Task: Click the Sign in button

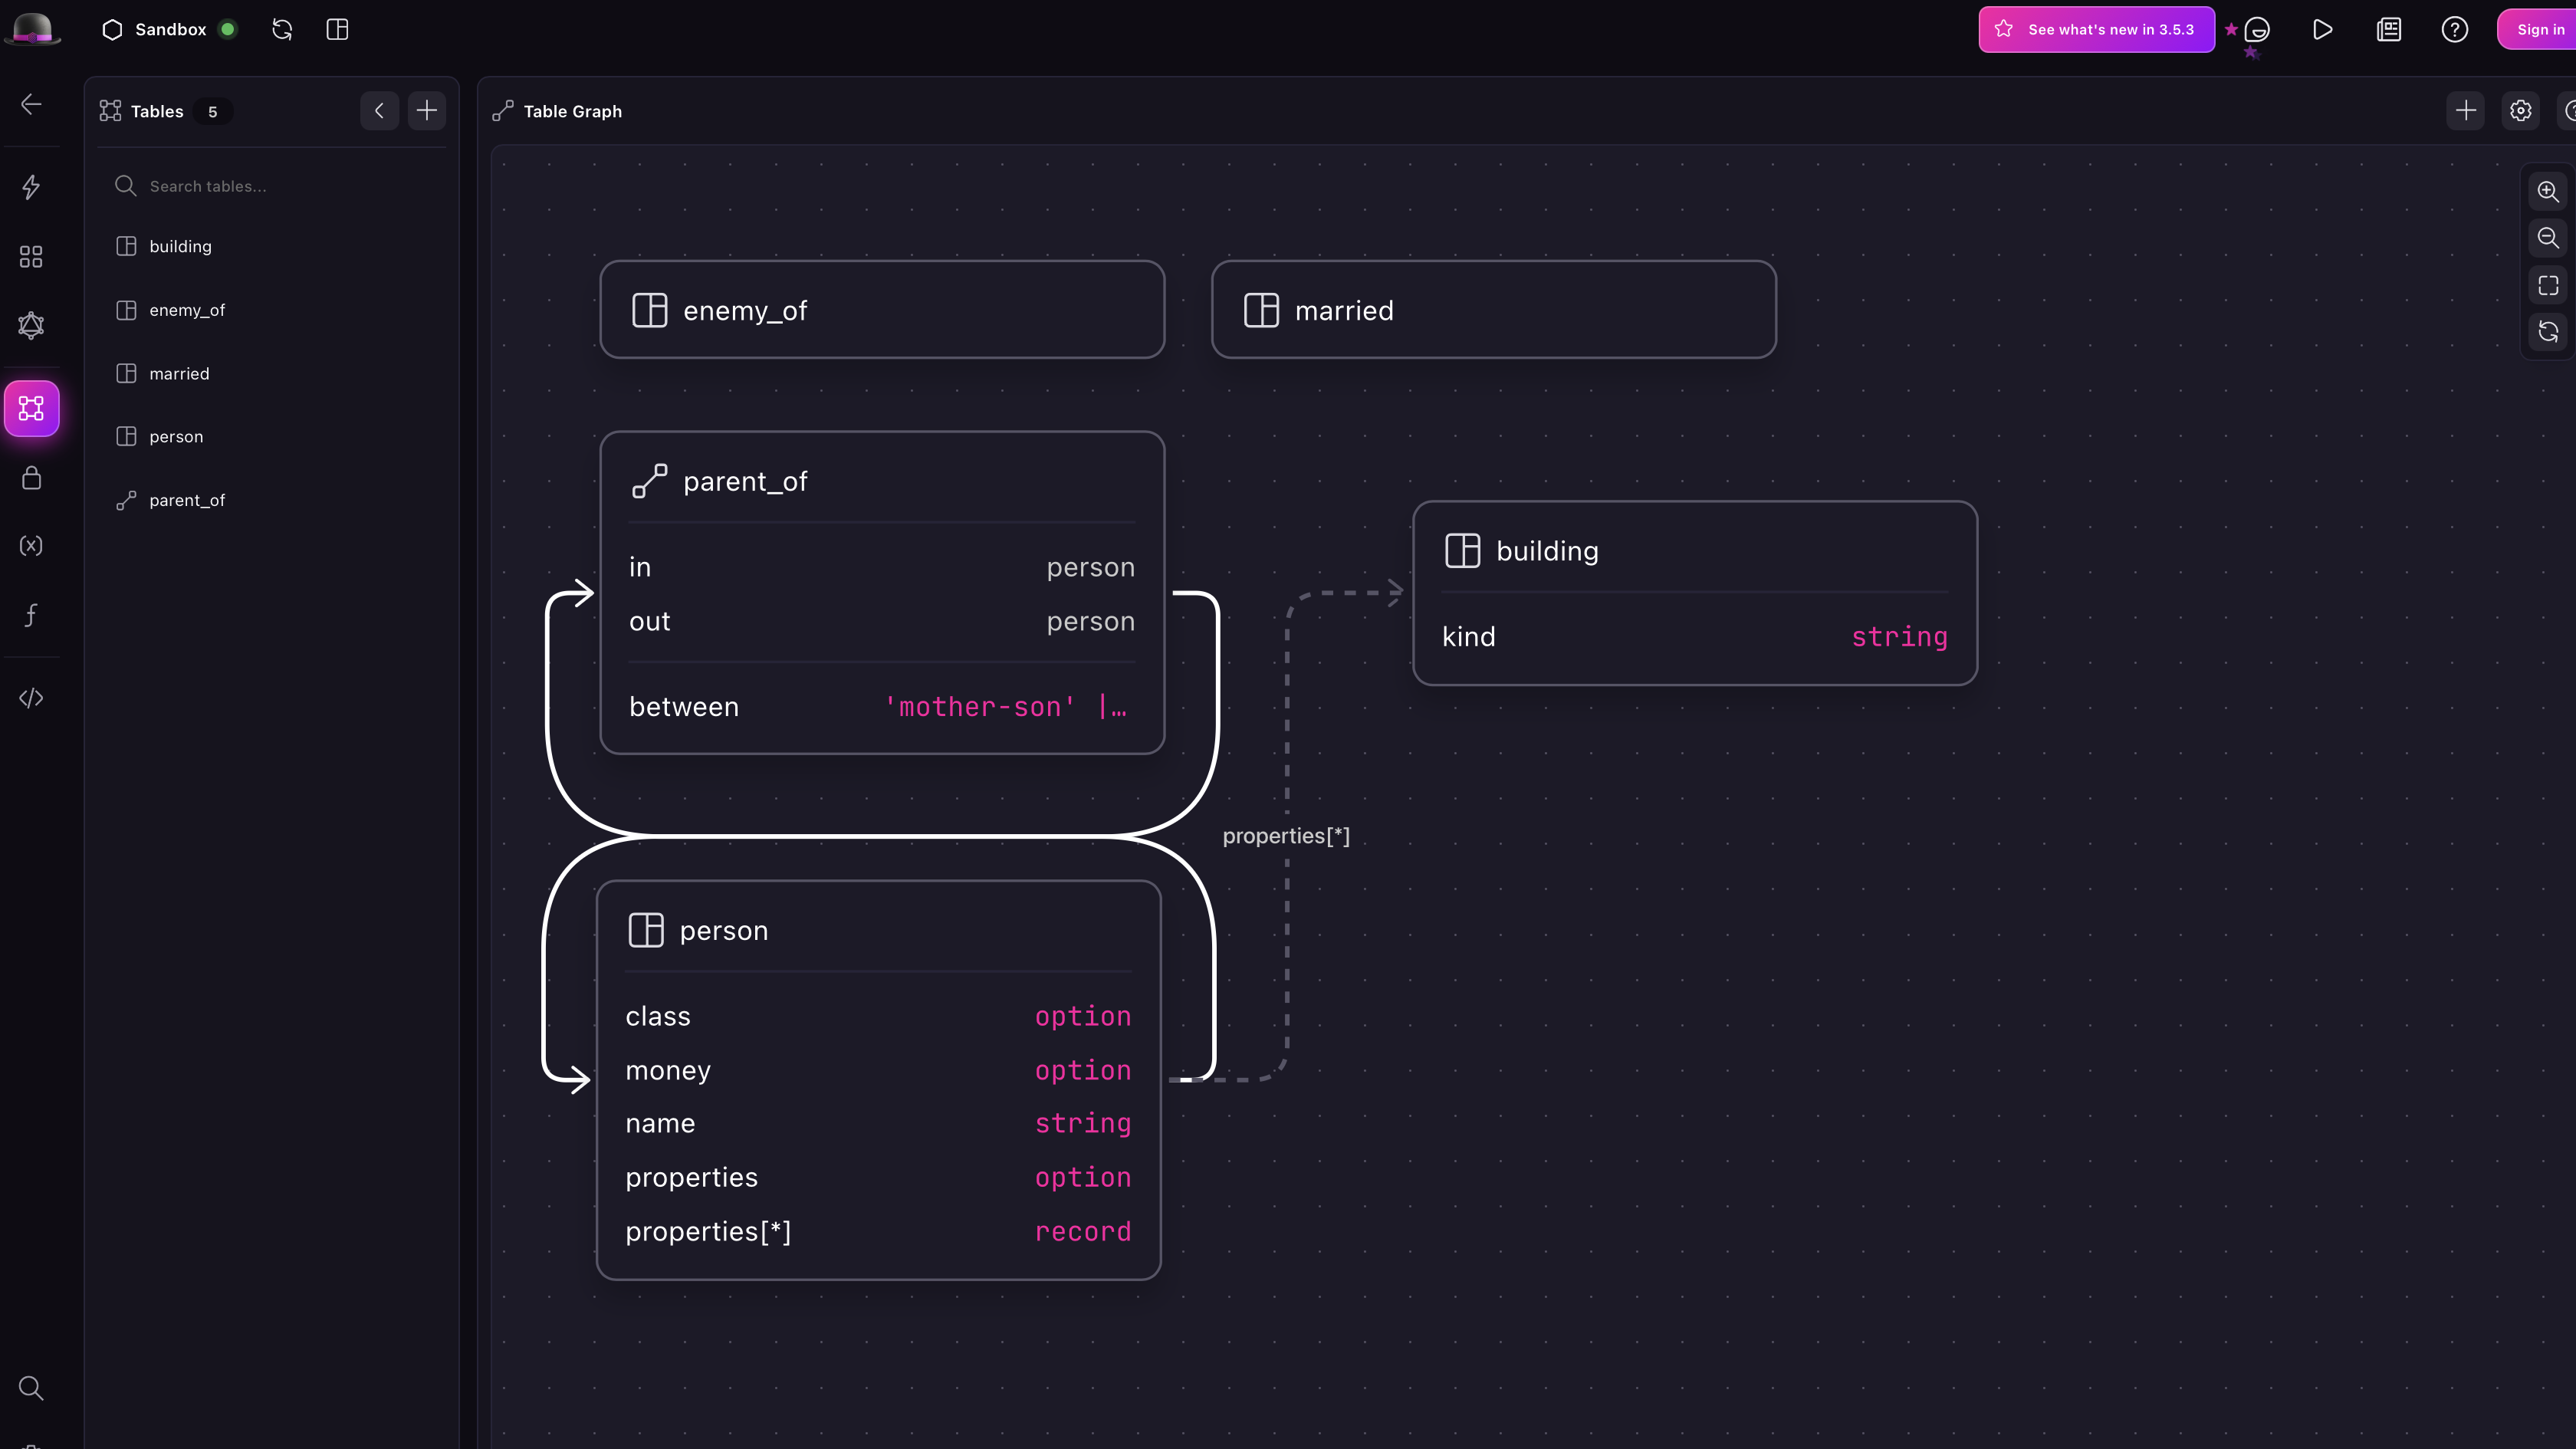Action: click(2538, 29)
